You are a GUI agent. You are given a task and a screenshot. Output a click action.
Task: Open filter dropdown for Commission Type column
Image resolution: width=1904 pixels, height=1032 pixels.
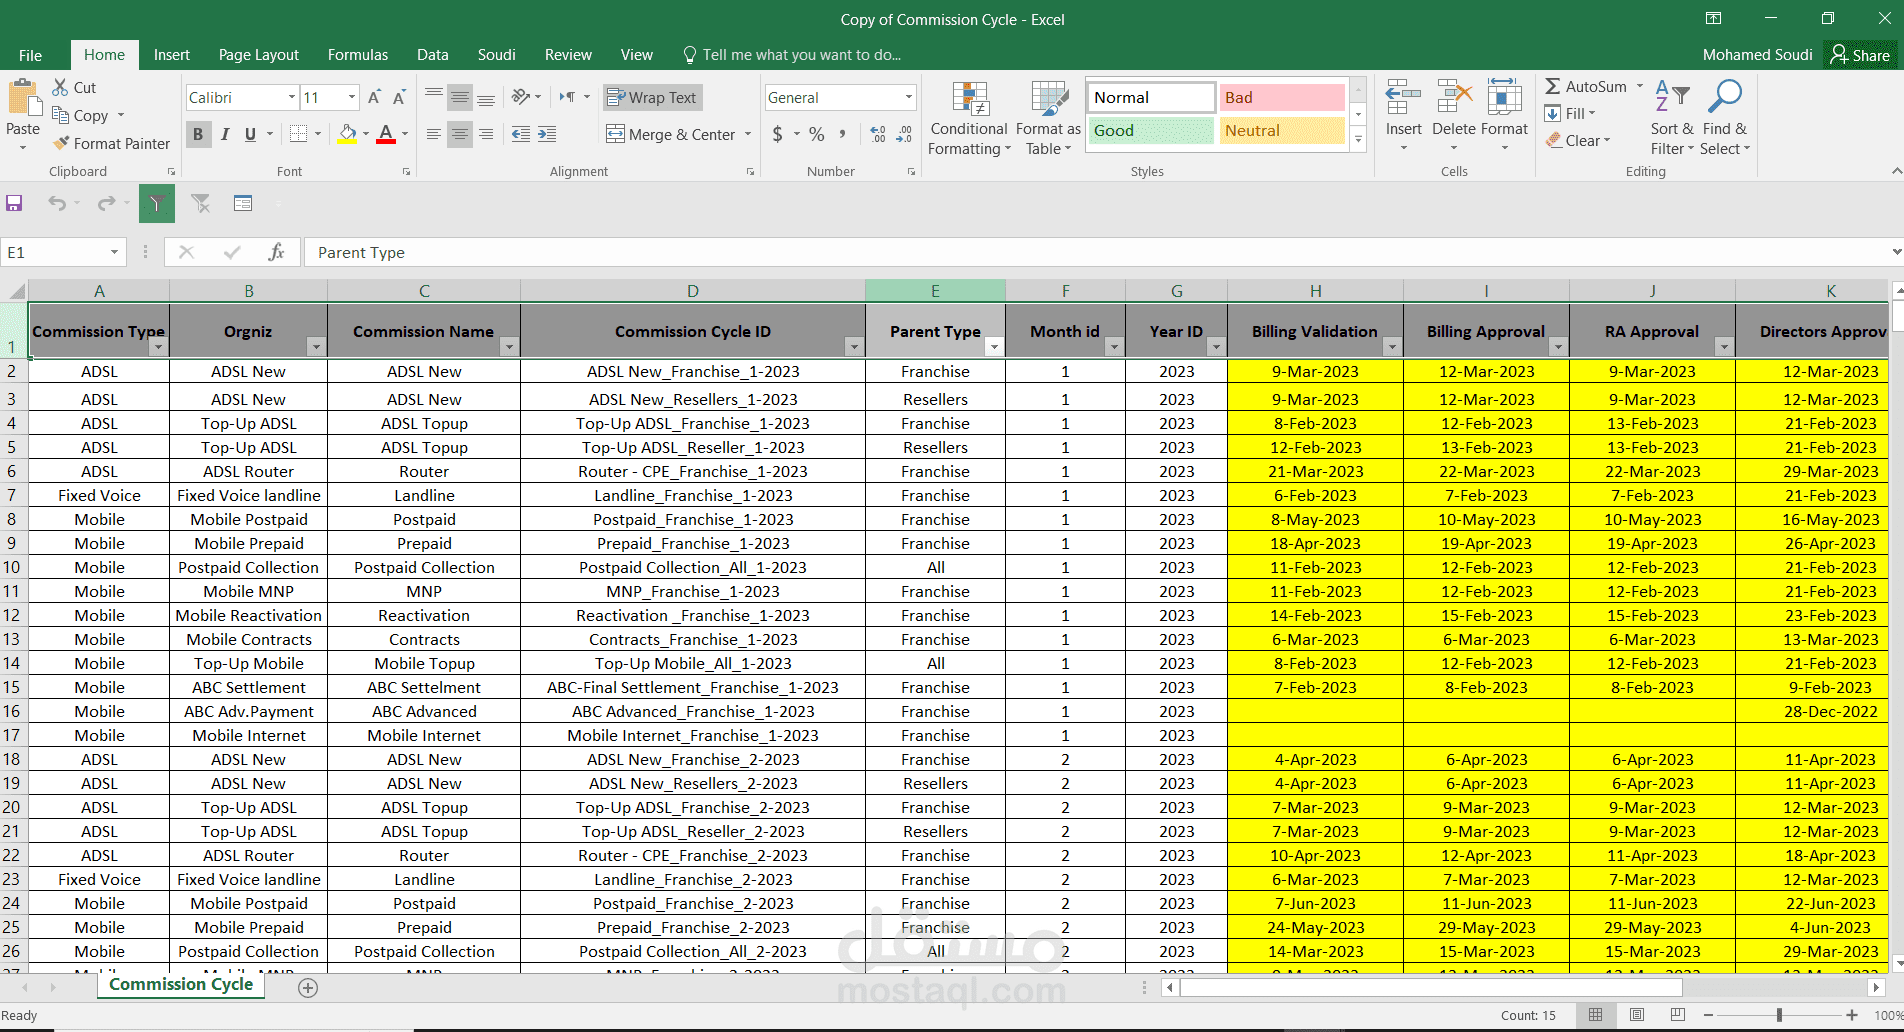[x=158, y=347]
